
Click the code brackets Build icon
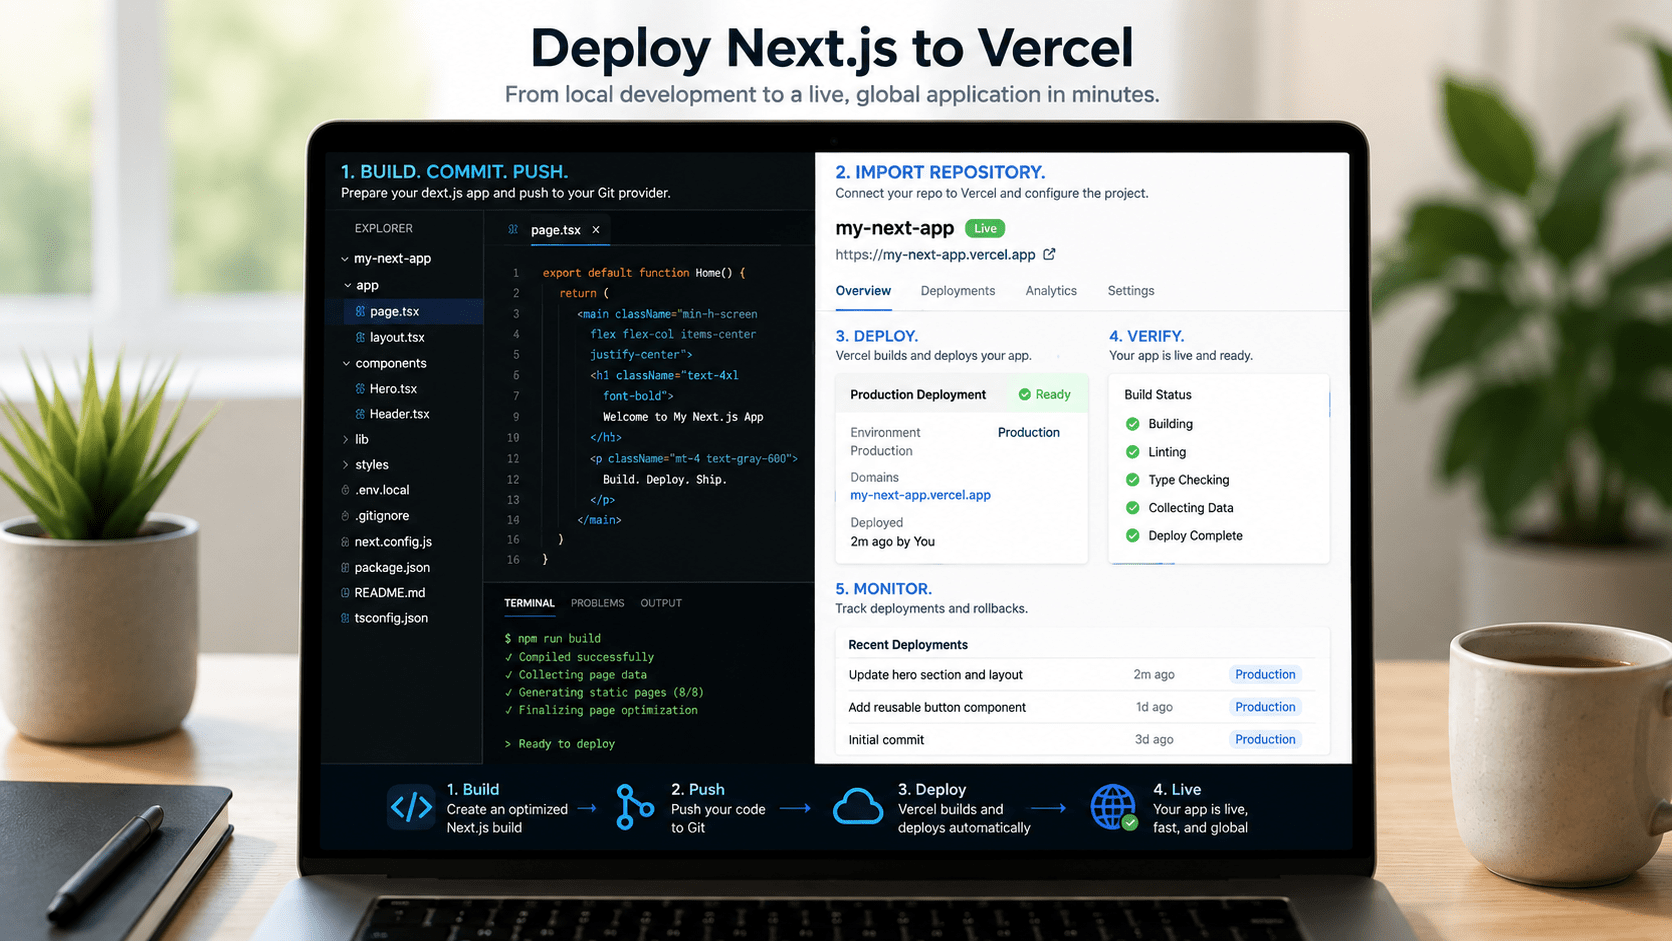[411, 807]
